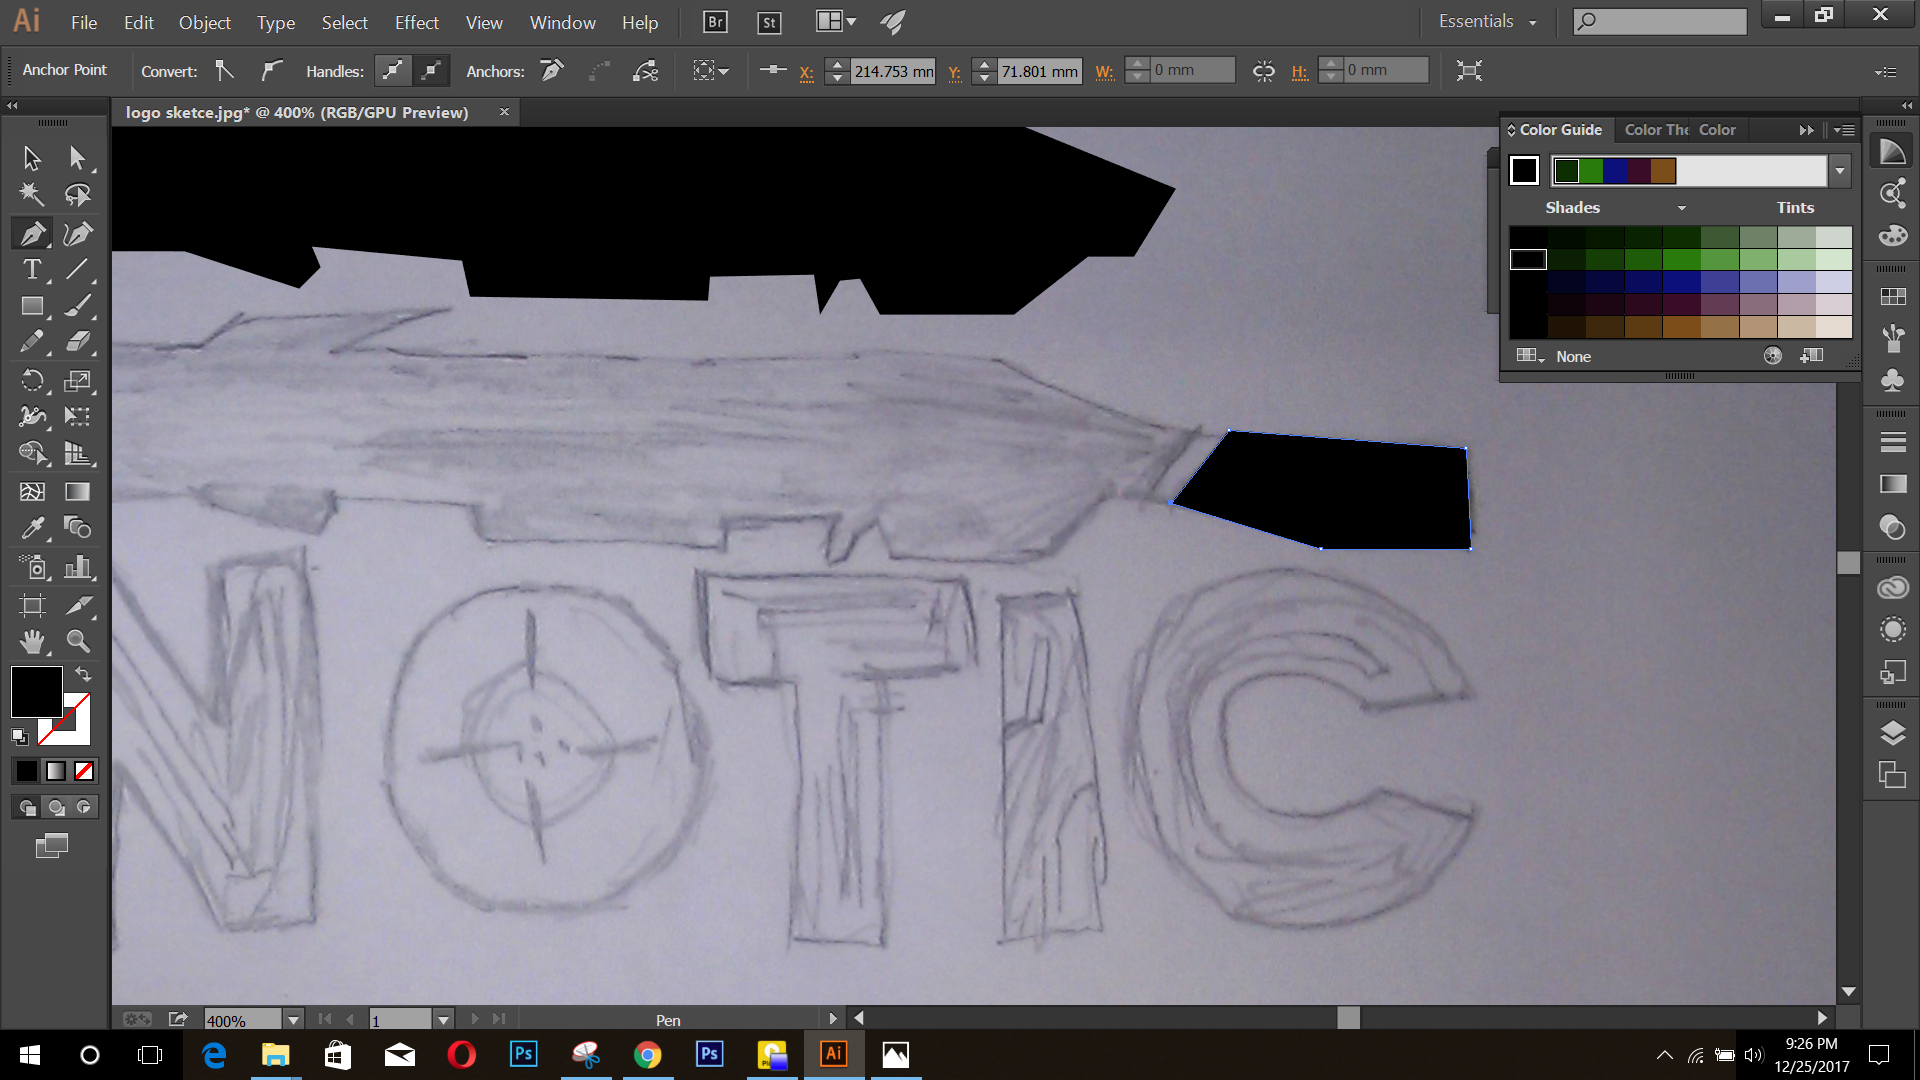Screen dimensions: 1920x1080
Task: Select the Type tool
Action: [32, 269]
